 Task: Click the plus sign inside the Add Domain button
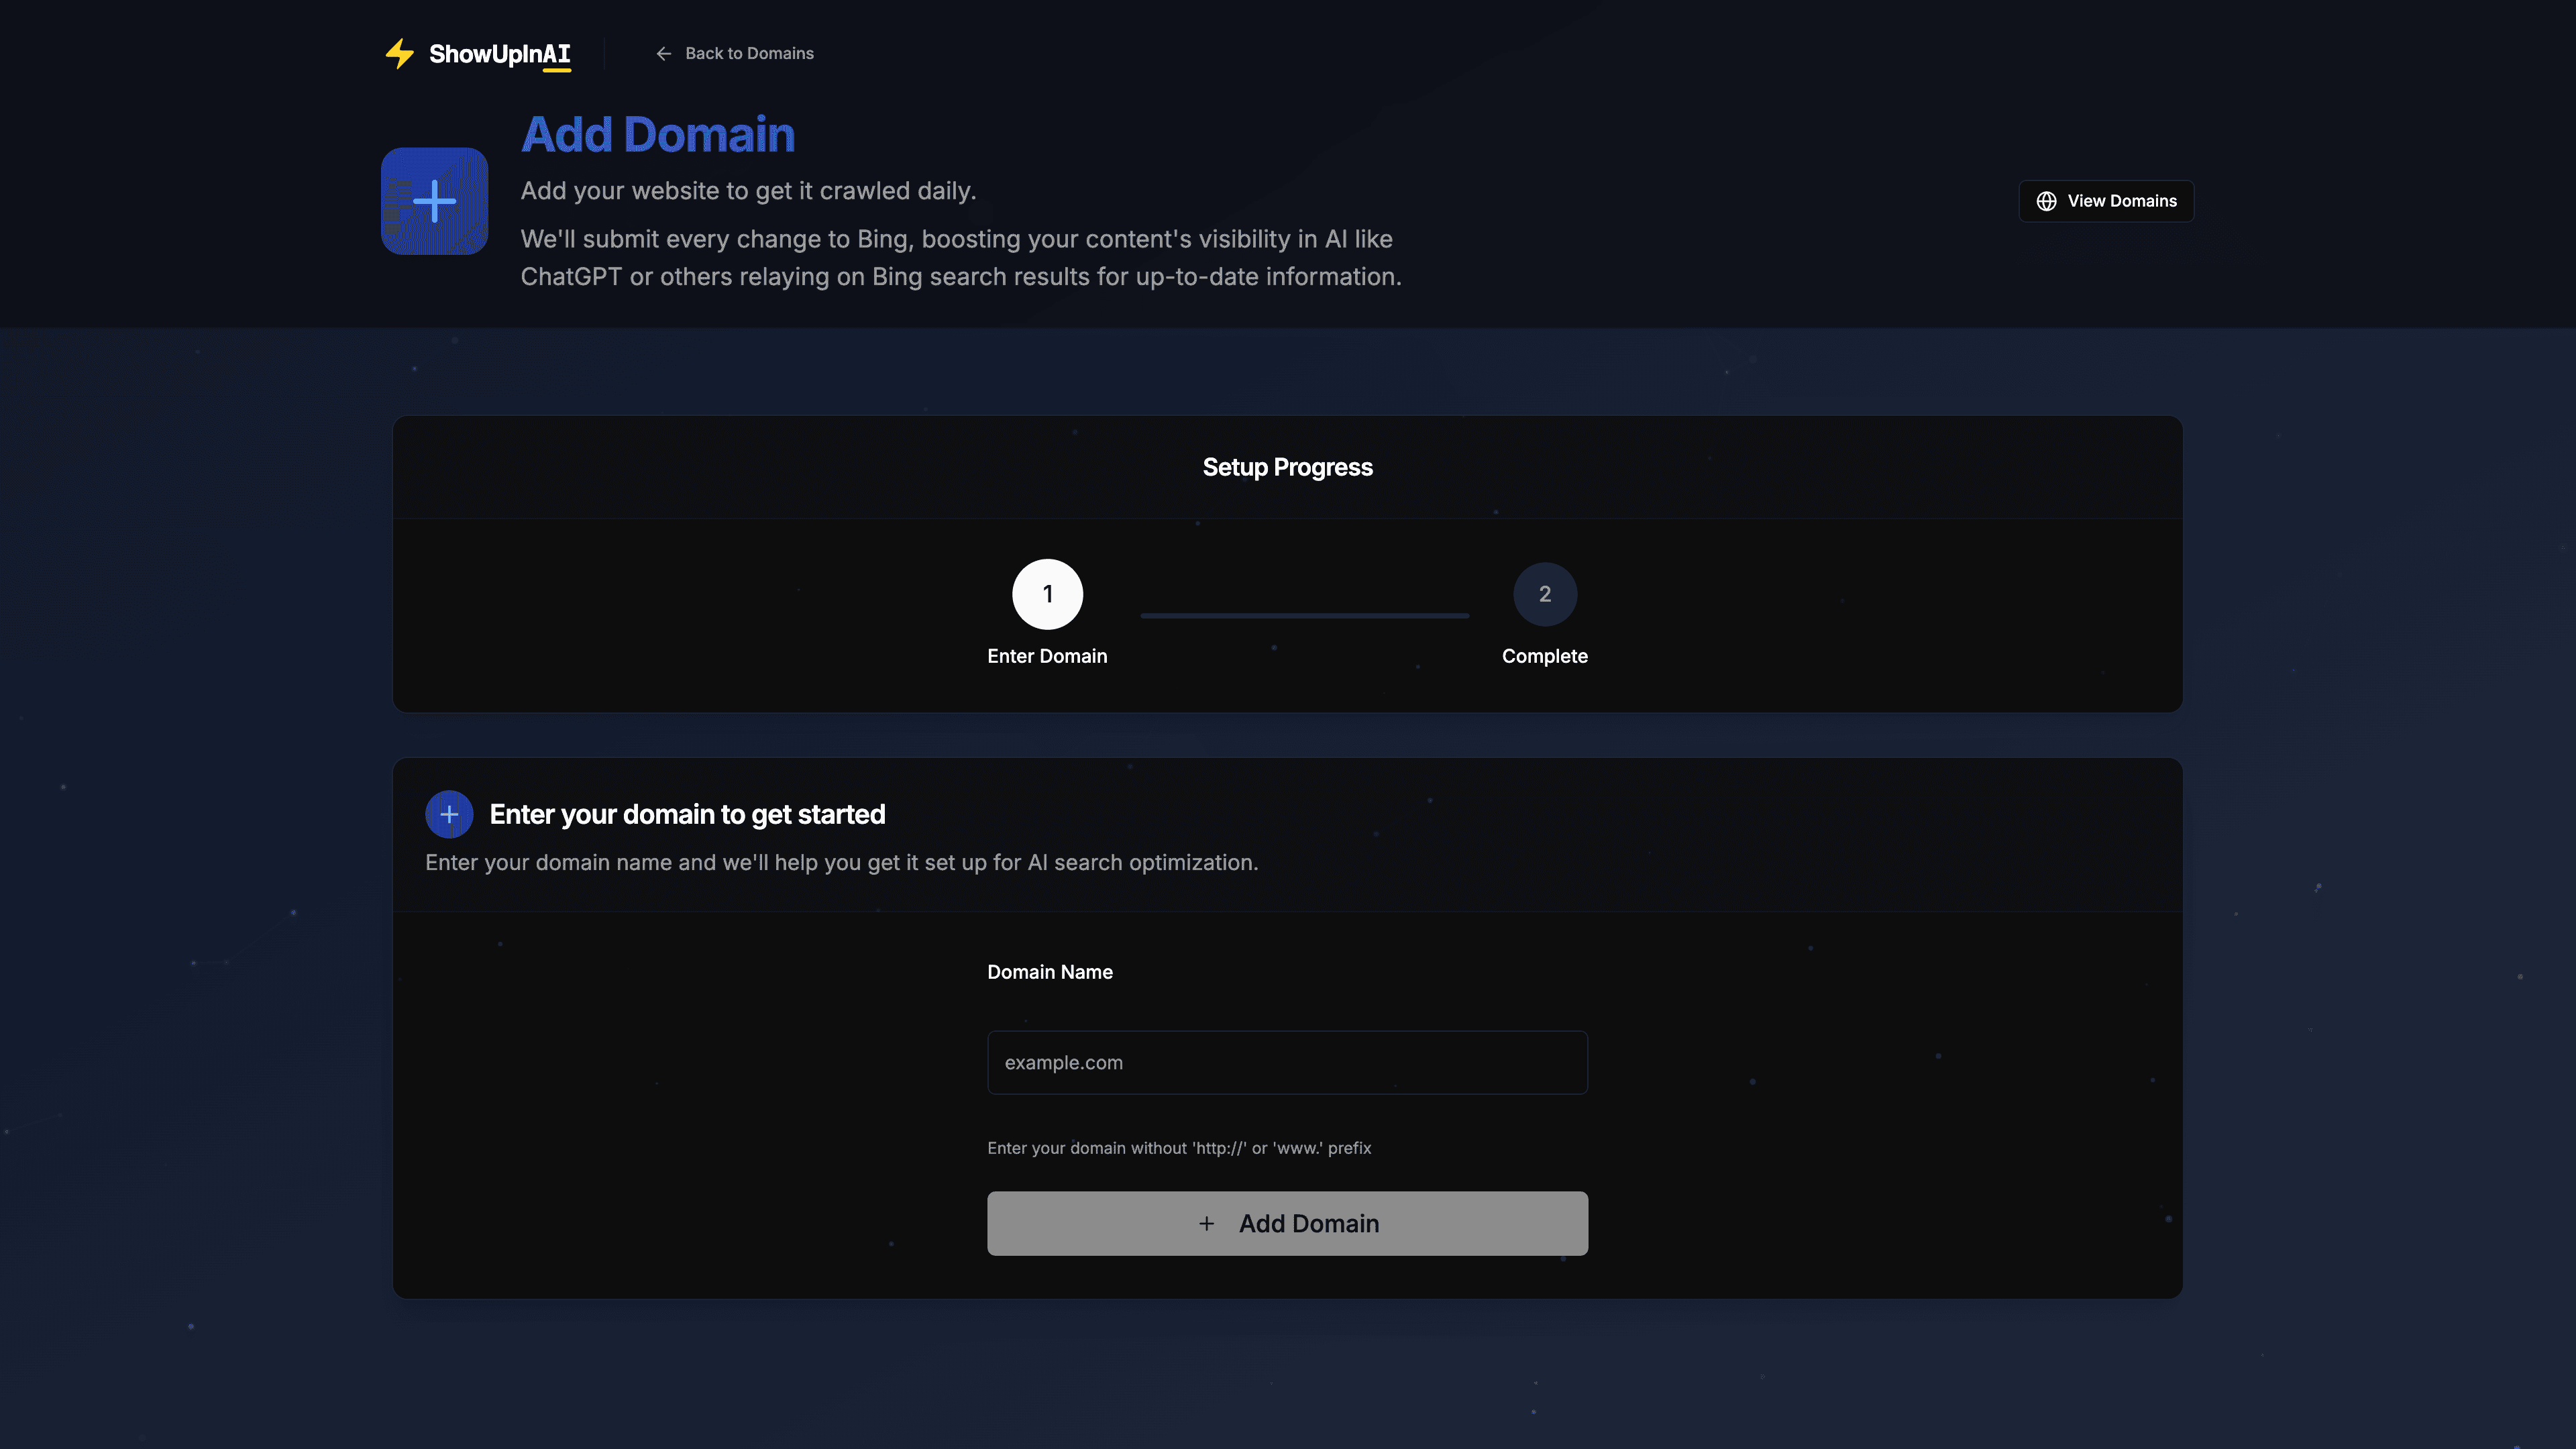tap(1206, 1223)
